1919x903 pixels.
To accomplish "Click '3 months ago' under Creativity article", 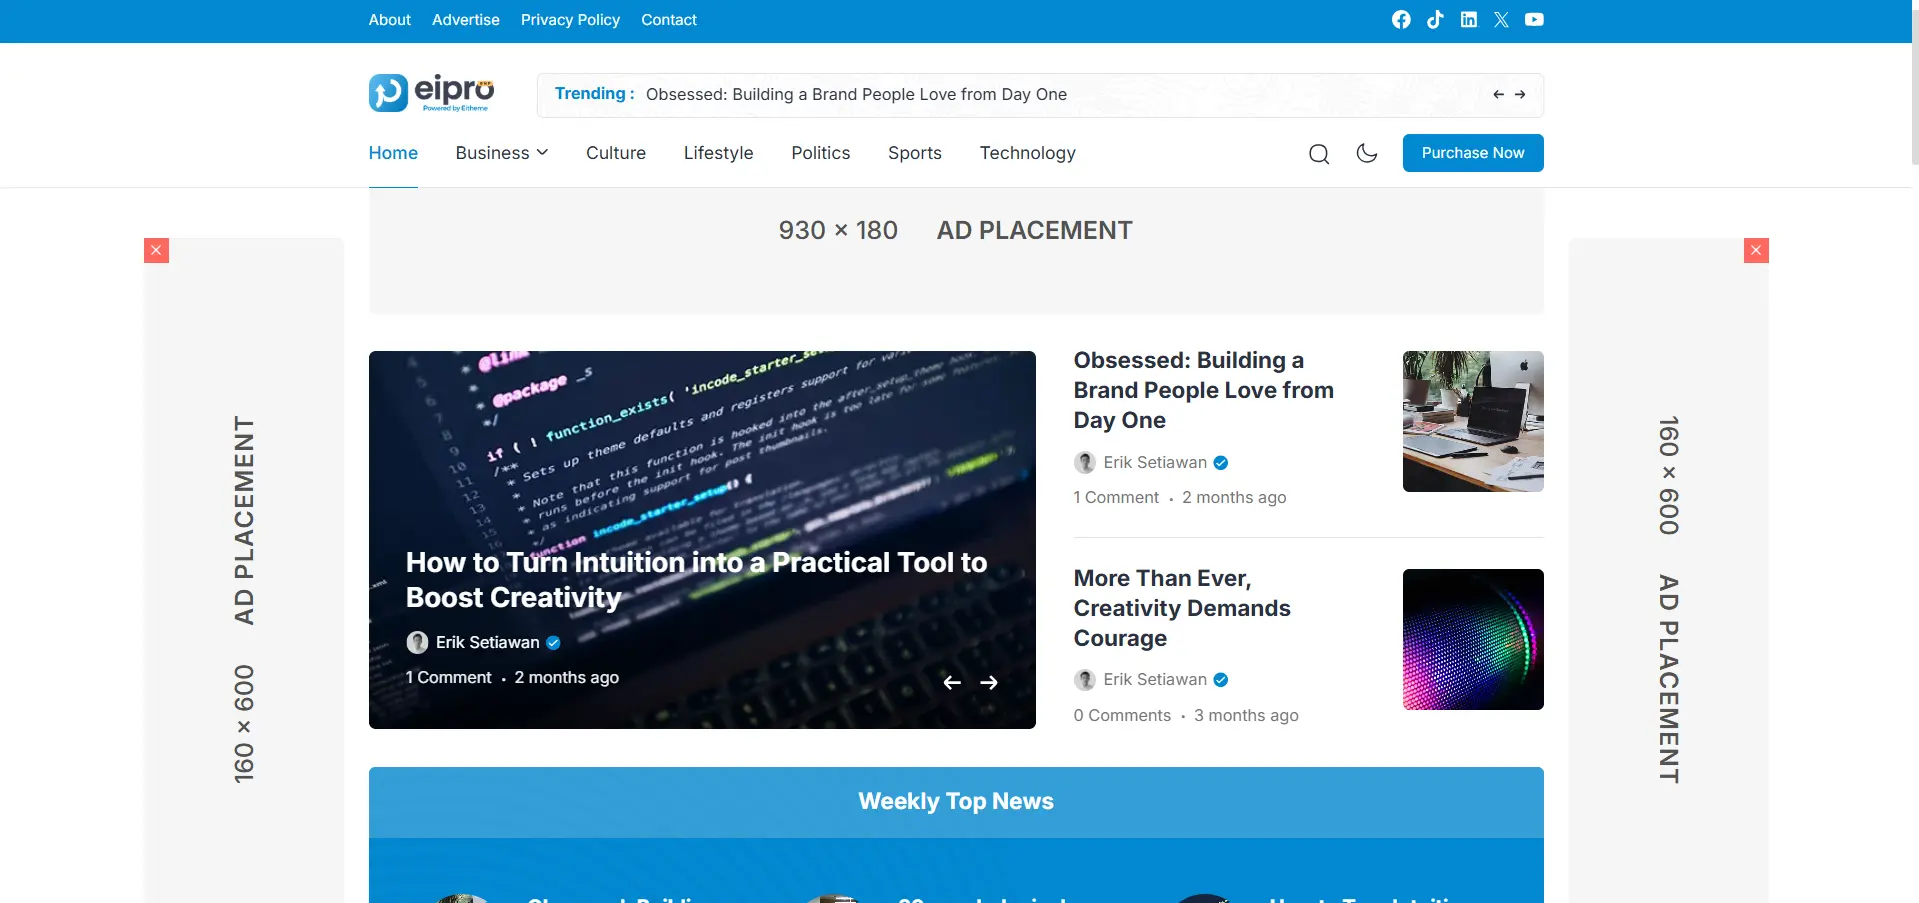I will click(x=1246, y=715).
